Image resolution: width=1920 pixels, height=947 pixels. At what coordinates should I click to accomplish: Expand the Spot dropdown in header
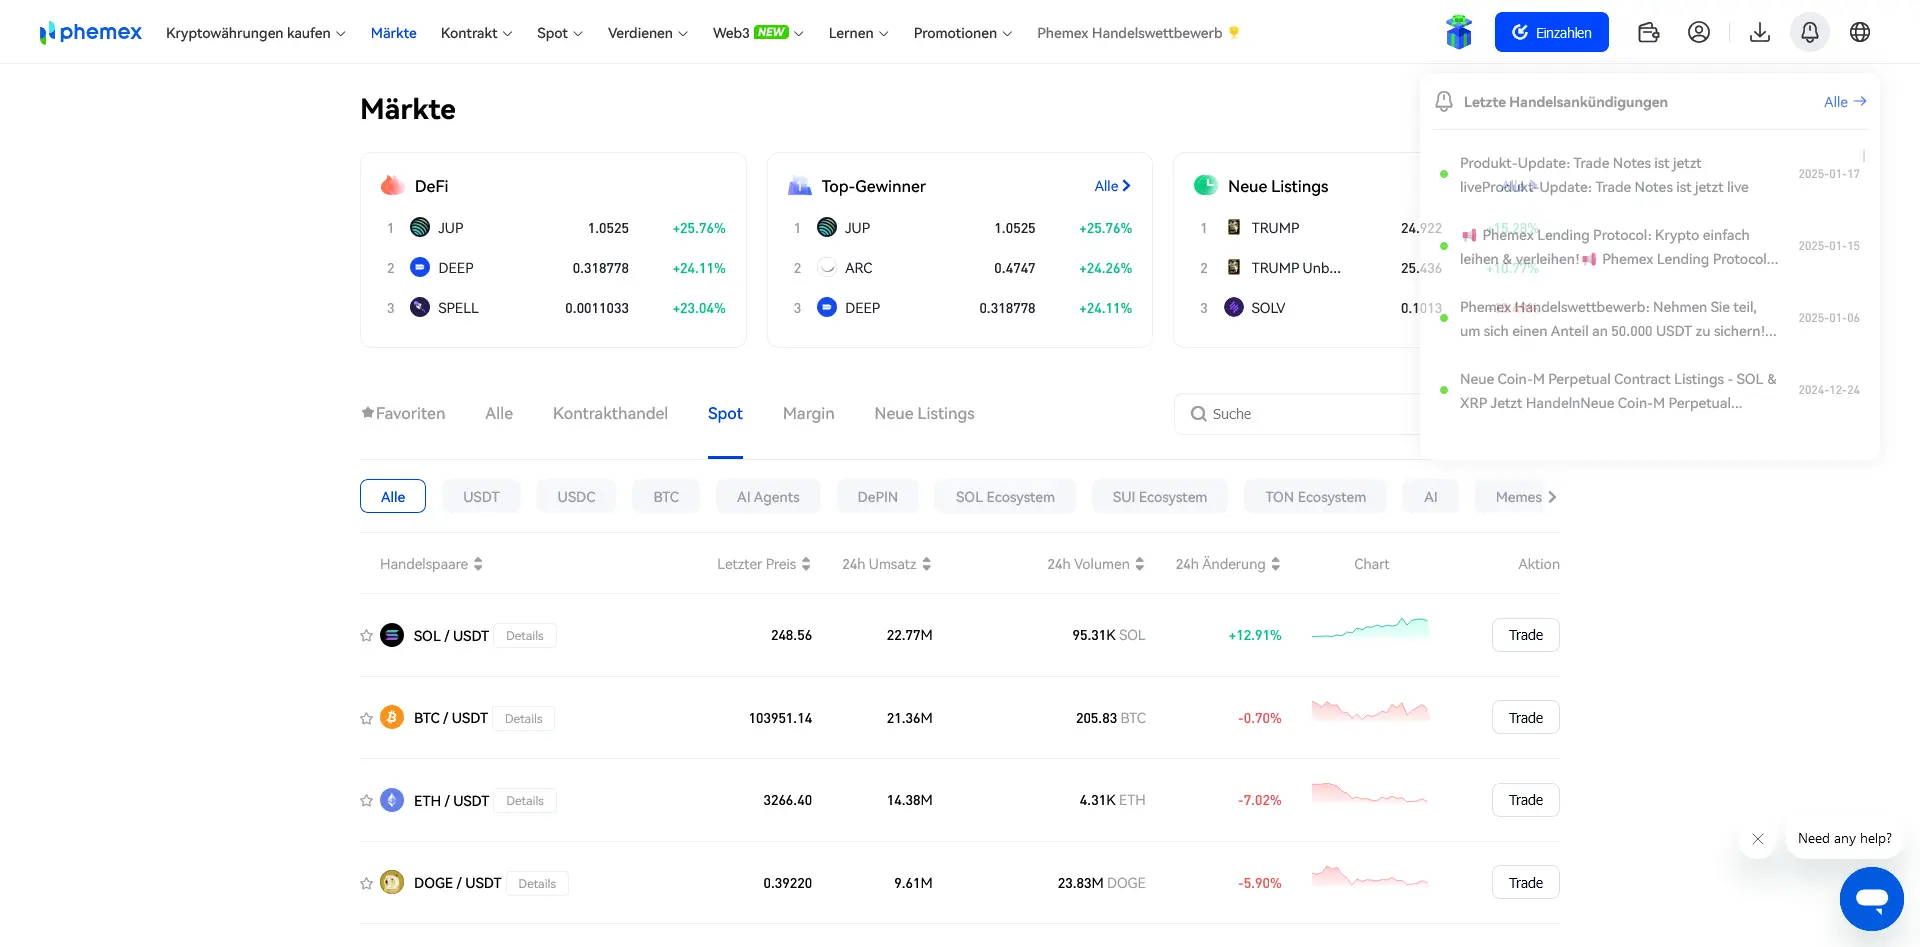tap(560, 33)
